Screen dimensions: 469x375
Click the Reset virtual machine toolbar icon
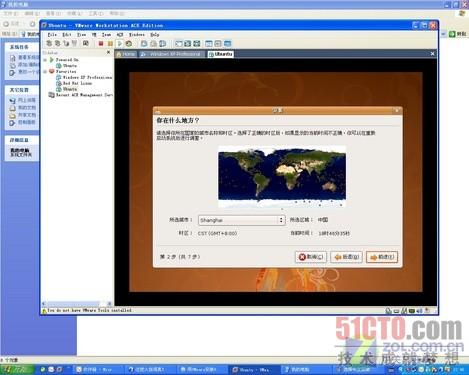click(129, 44)
